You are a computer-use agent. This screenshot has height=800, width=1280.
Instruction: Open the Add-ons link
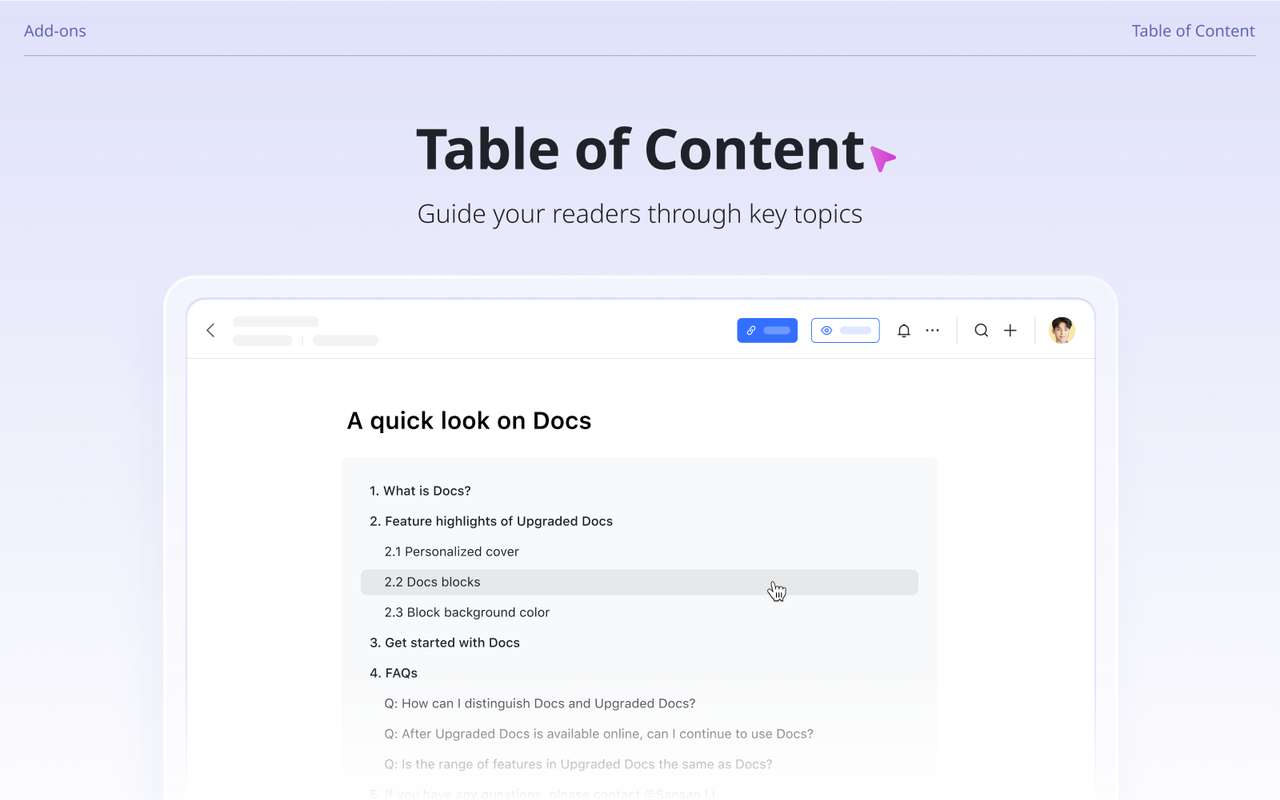pos(55,31)
